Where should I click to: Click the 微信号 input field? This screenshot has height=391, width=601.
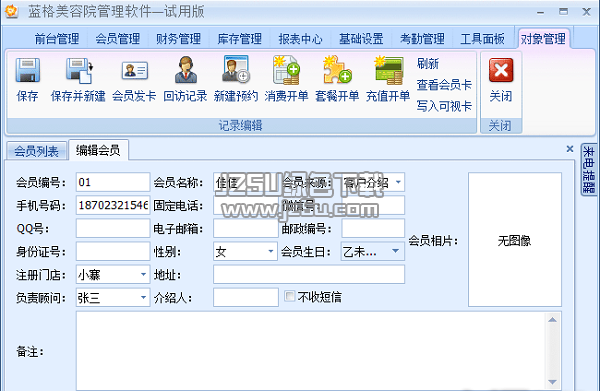[373, 205]
